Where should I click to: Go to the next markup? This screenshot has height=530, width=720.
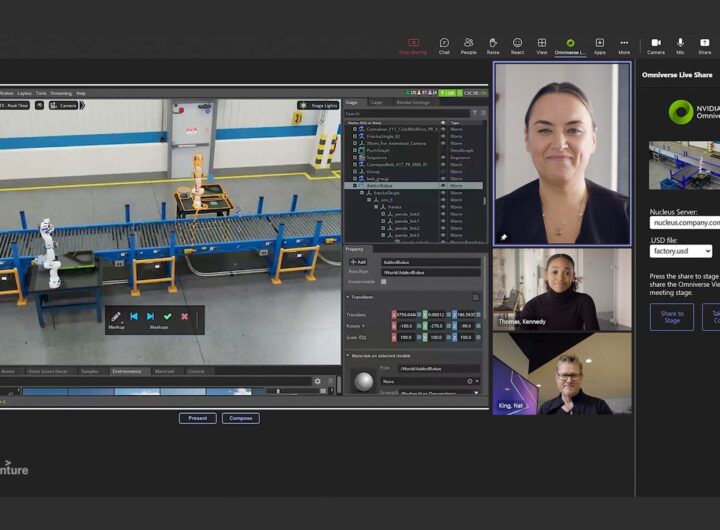point(150,316)
